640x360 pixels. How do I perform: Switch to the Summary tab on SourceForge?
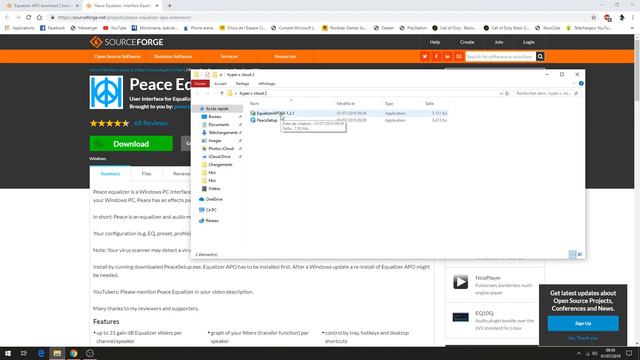[x=110, y=173]
